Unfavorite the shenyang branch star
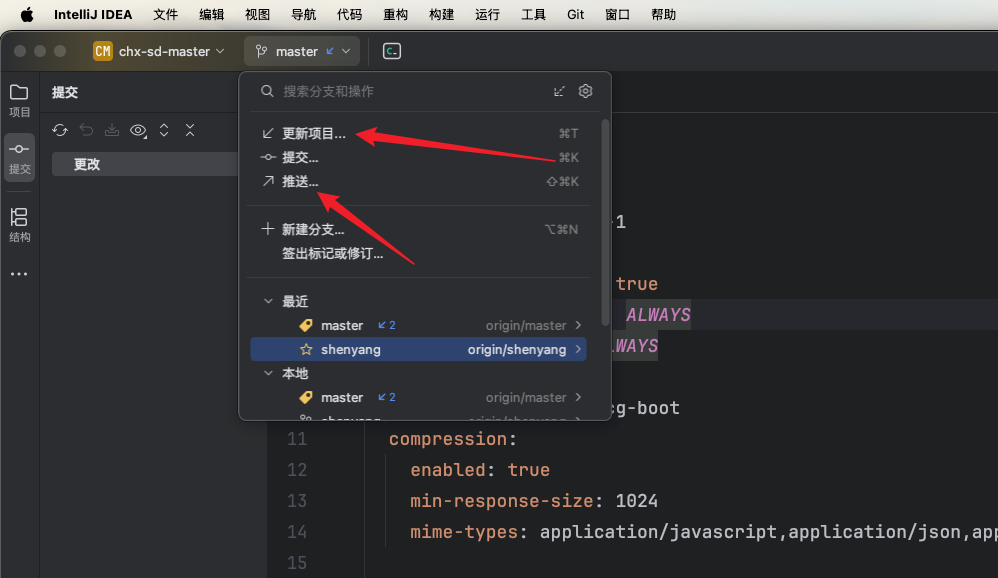998x578 pixels. [x=306, y=349]
